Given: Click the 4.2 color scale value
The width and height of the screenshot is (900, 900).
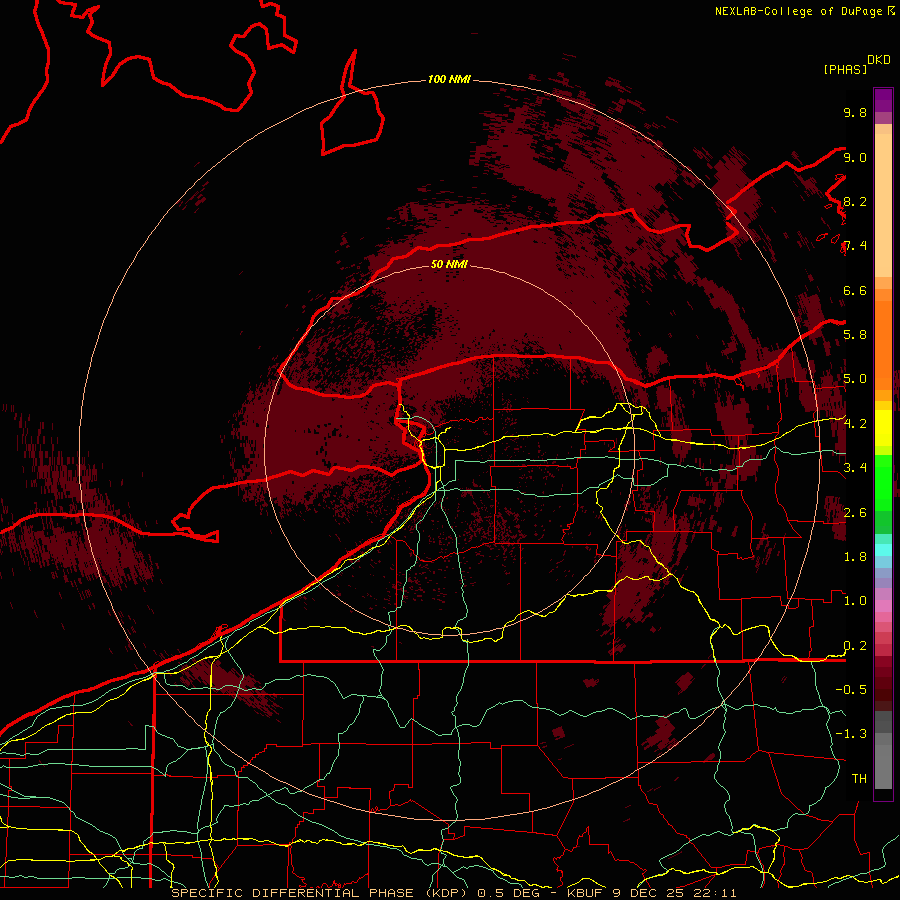Looking at the screenshot, I should [x=855, y=424].
